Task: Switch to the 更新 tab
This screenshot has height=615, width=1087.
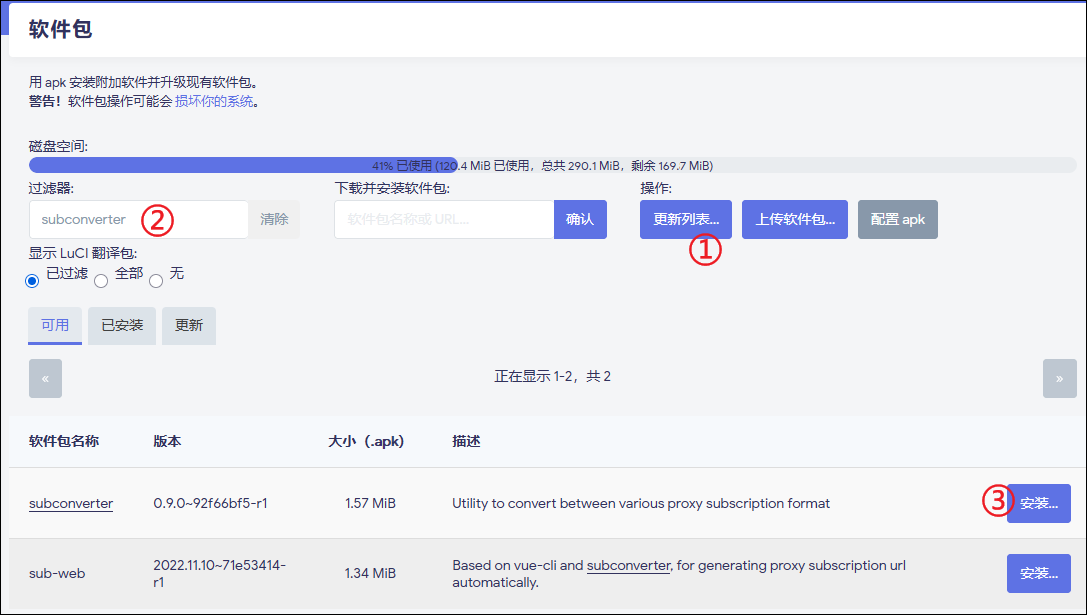Action: pos(189,325)
